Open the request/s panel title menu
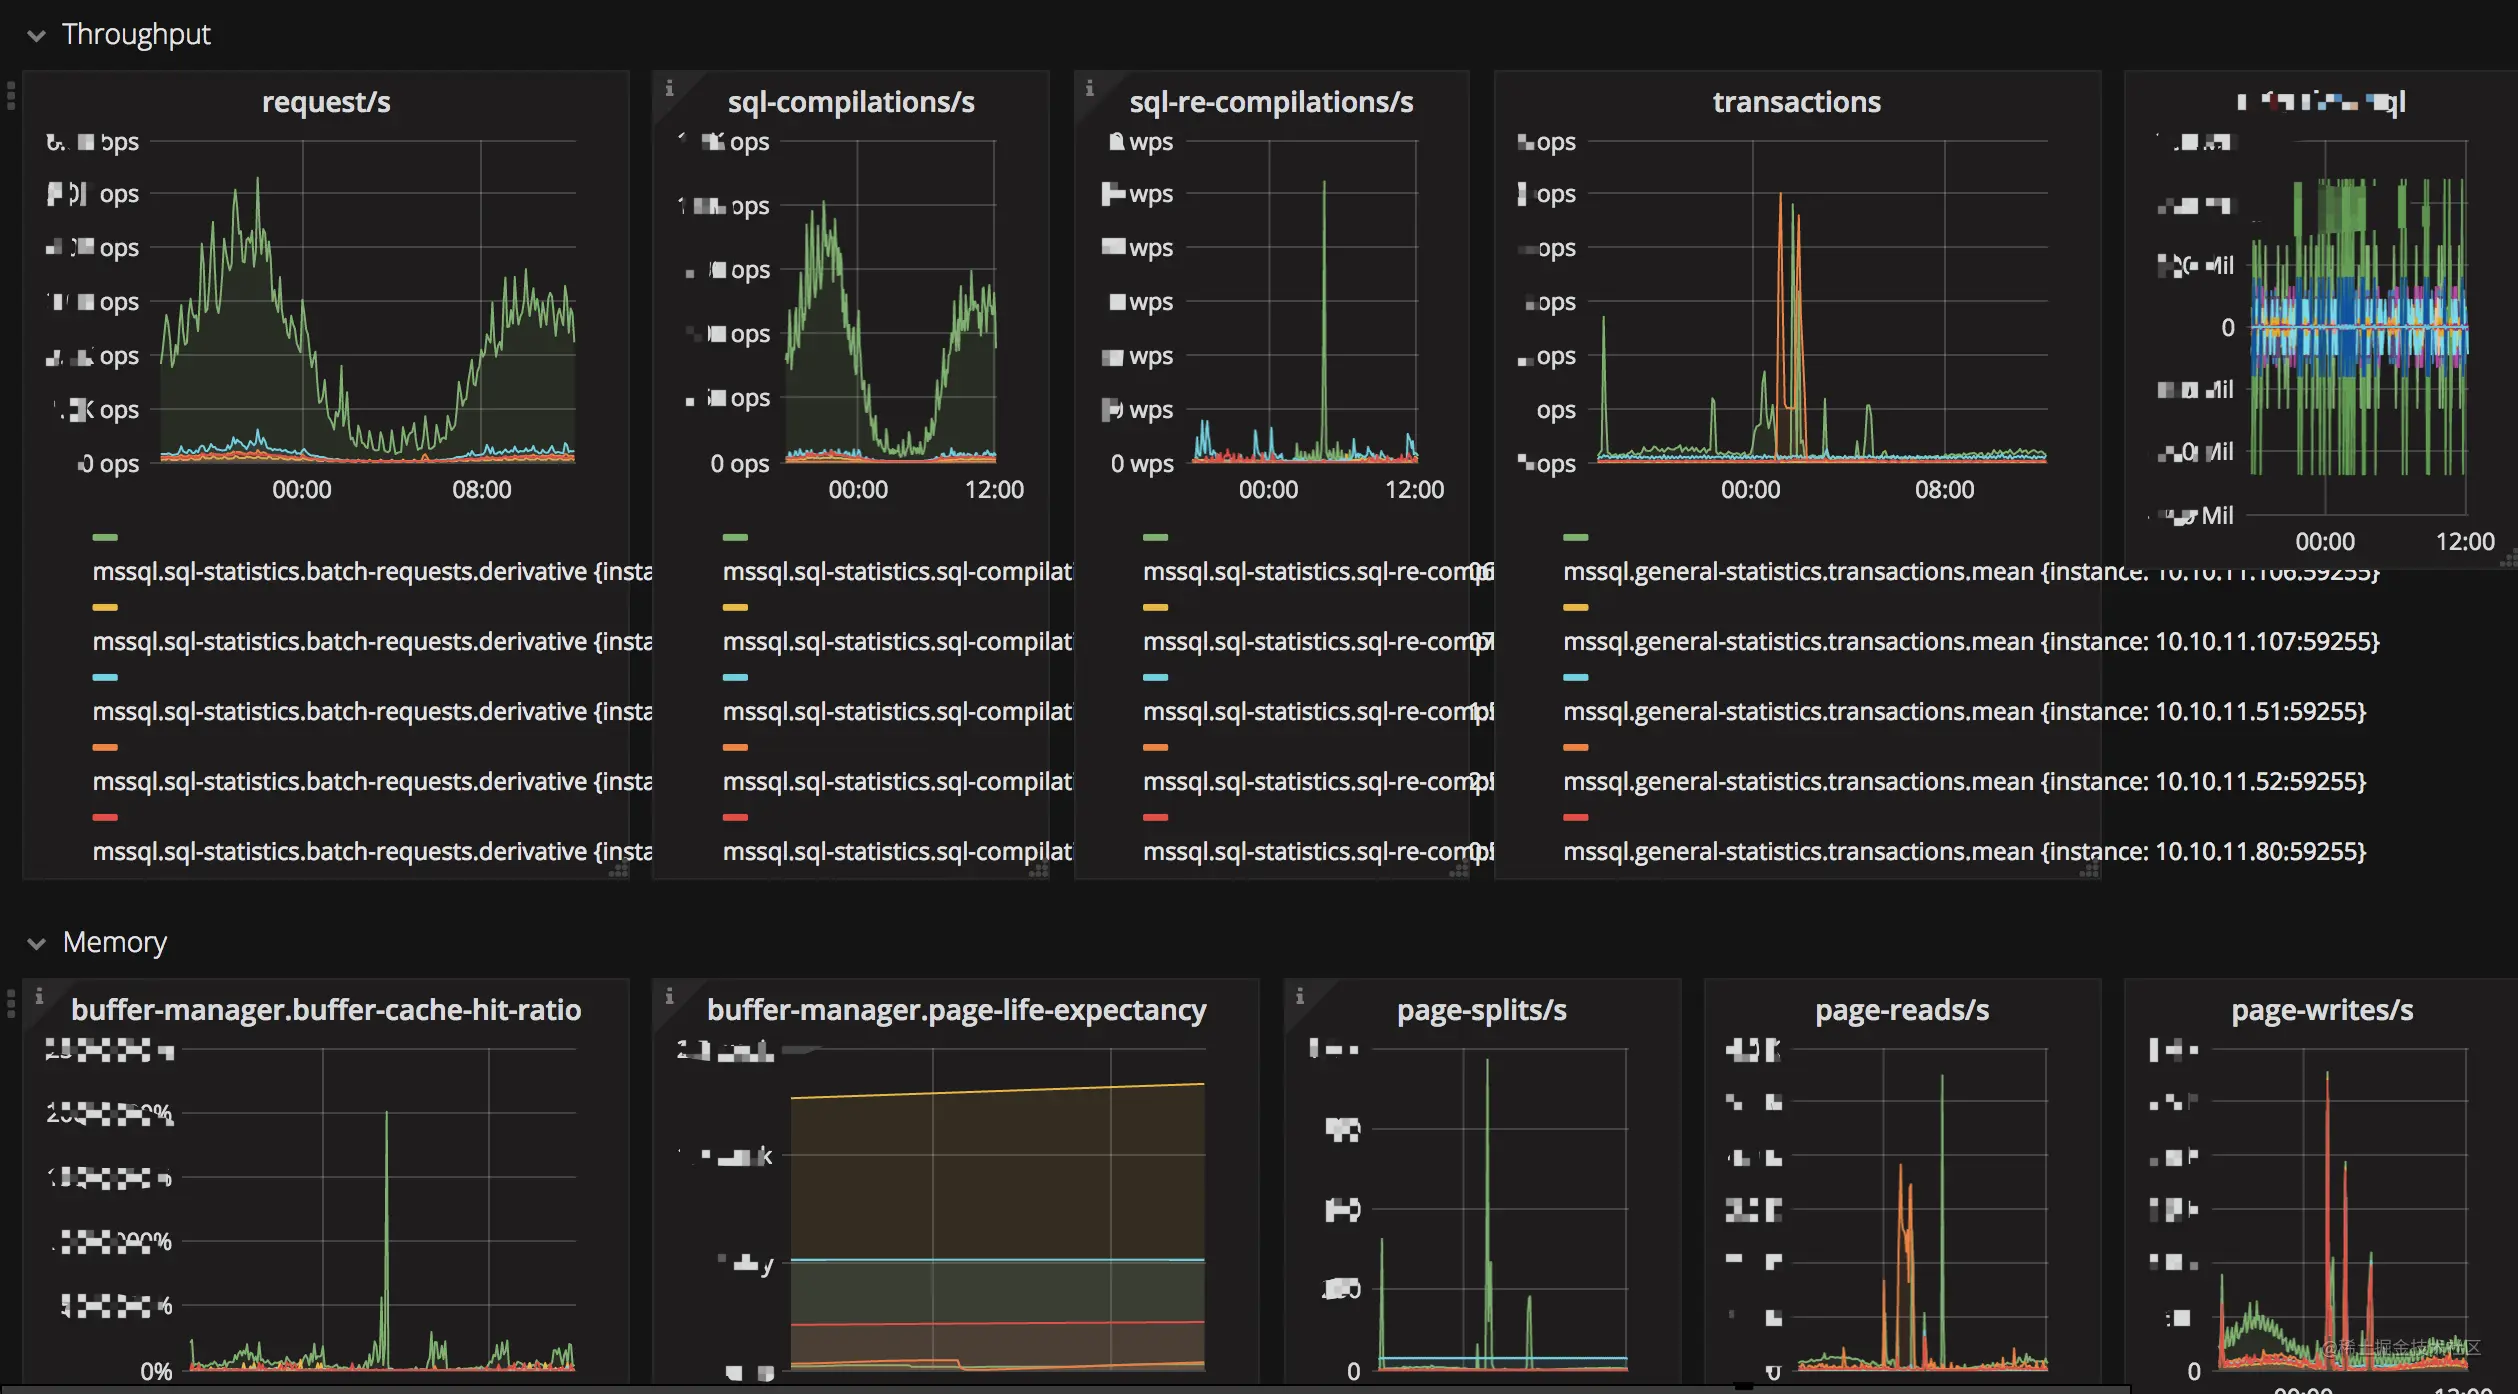The width and height of the screenshot is (2518, 1394). point(326,102)
